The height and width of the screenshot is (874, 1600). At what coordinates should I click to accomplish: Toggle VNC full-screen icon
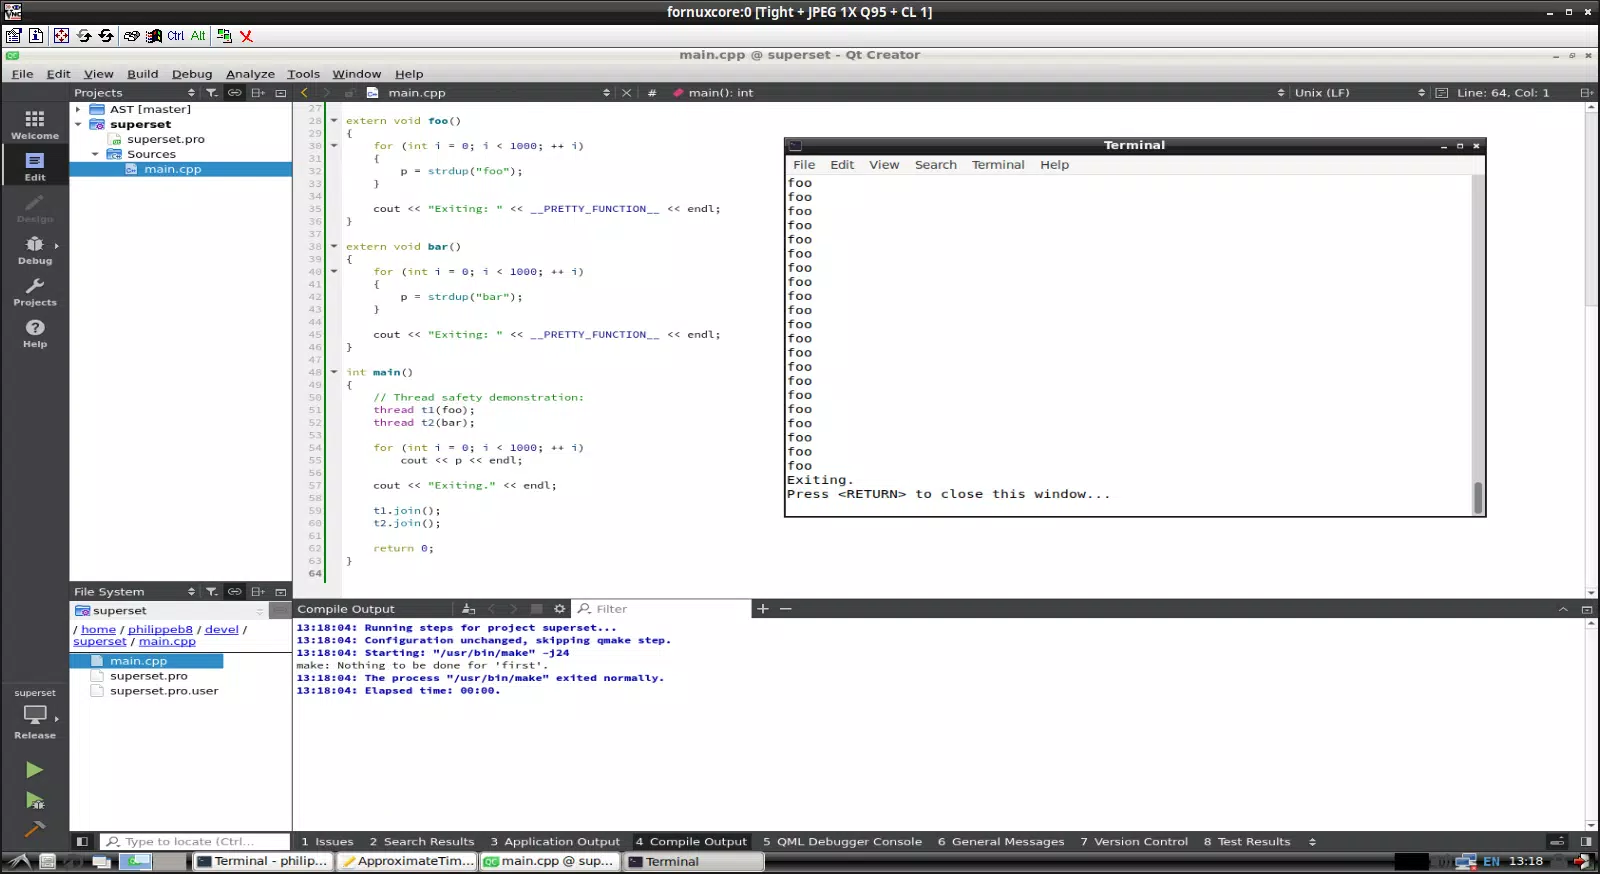click(x=61, y=36)
